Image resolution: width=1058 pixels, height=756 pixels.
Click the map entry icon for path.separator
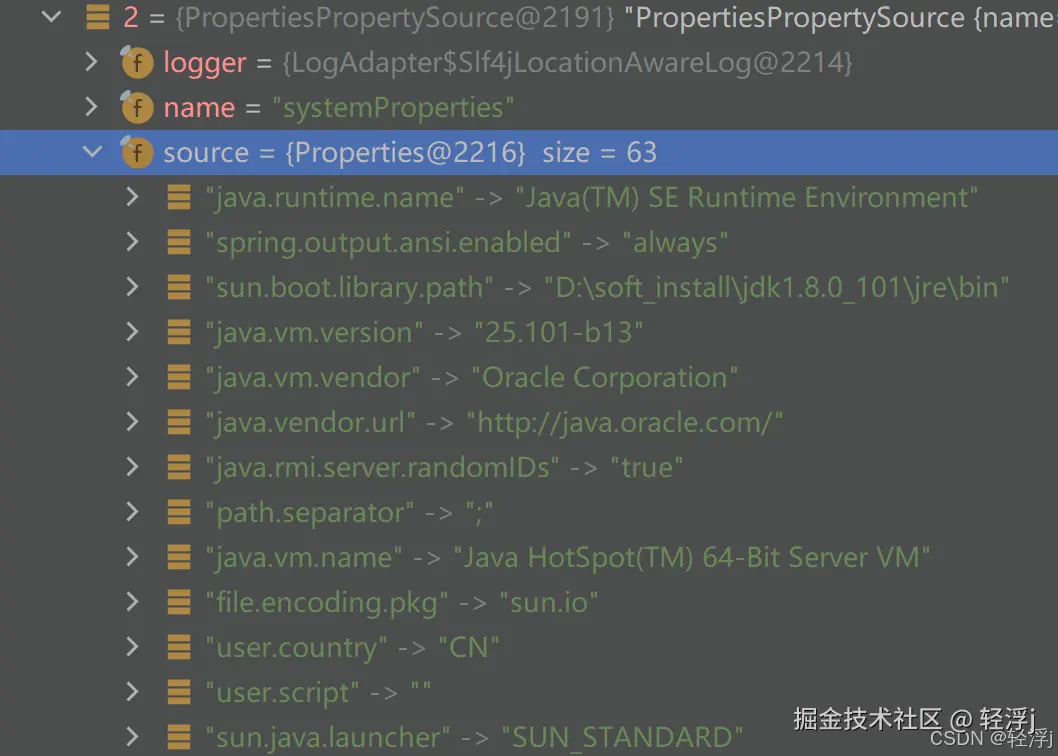tap(179, 512)
